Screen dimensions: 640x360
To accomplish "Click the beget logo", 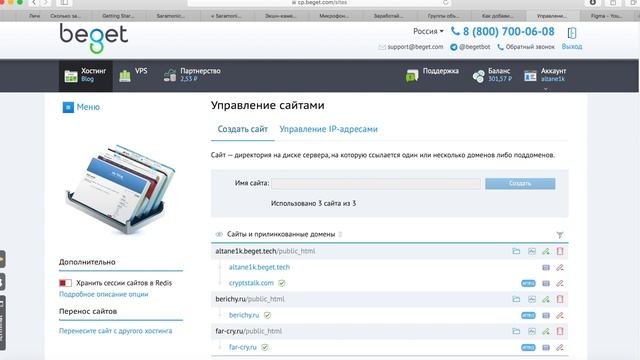I will pos(94,38).
